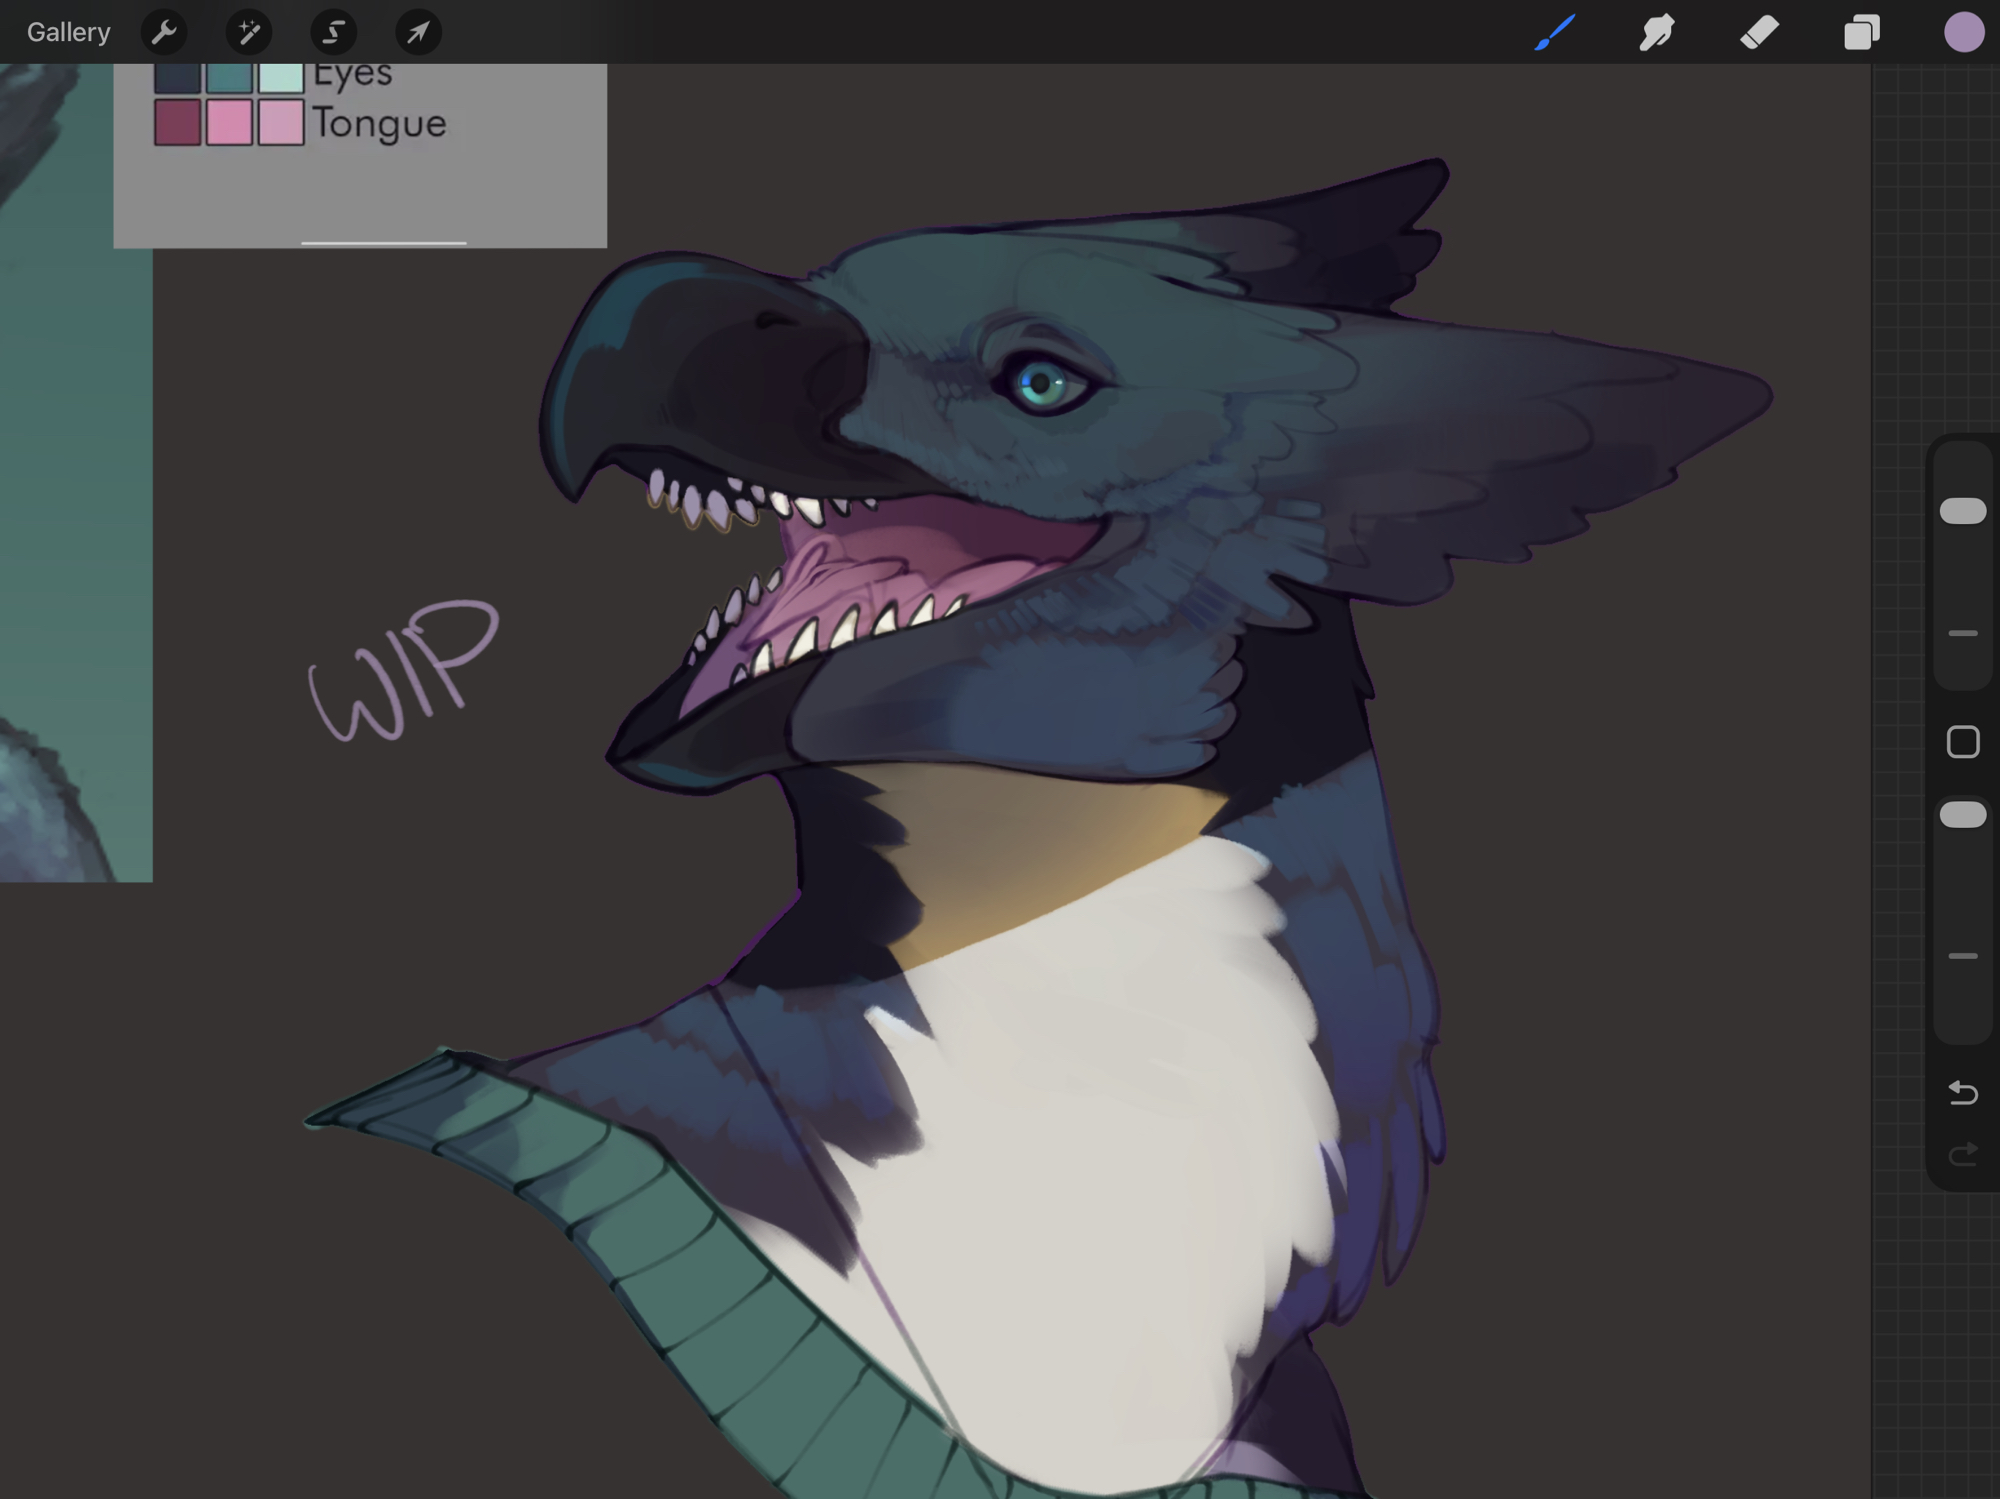2000x1499 pixels.
Task: Click the dark magenta Tongue swatch
Action: (x=177, y=122)
